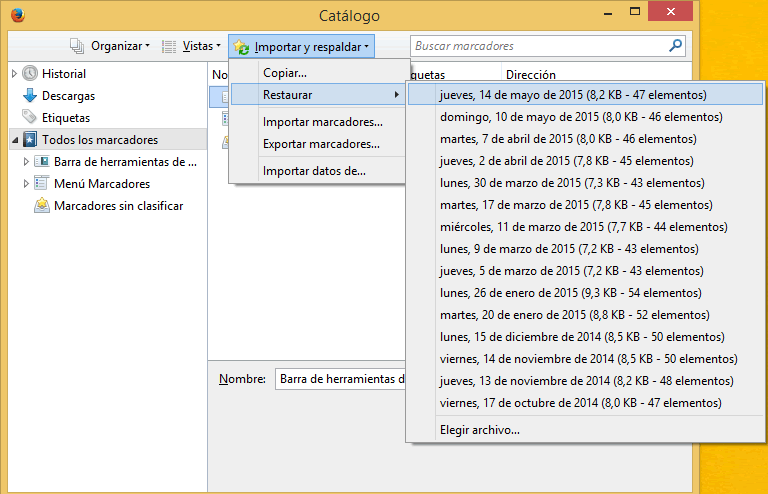Click the Organizar toolbar icon
This screenshot has height=494, width=768.
[77, 46]
